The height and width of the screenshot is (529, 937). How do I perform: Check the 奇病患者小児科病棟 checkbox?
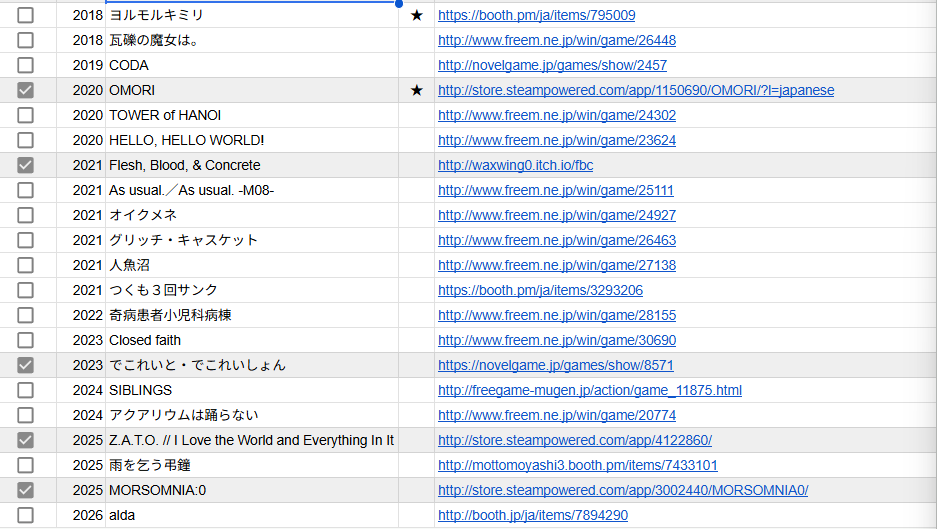pos(25,315)
